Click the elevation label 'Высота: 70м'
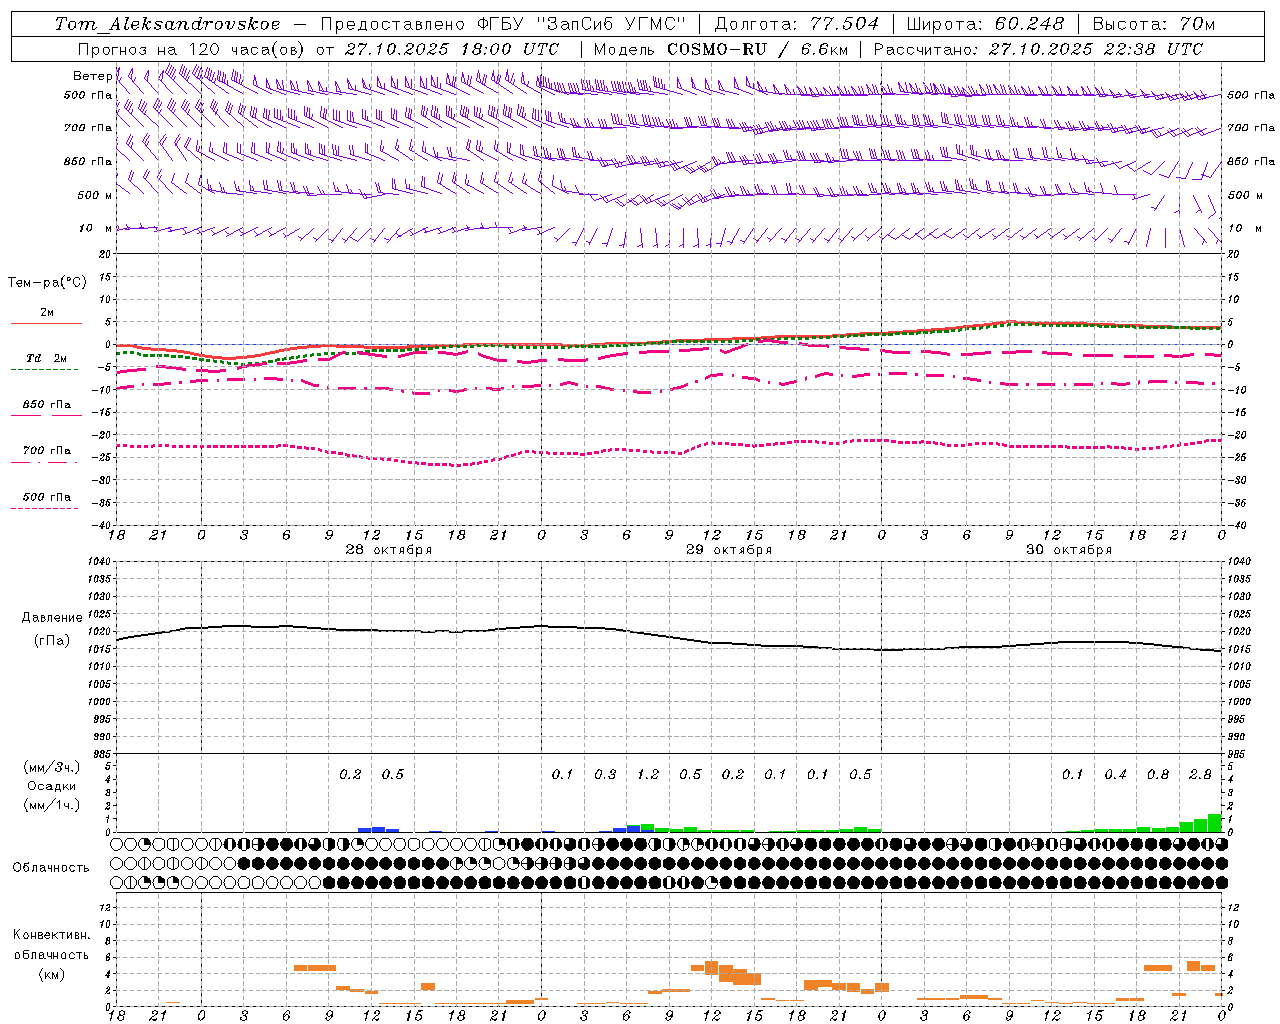 (x=1154, y=24)
